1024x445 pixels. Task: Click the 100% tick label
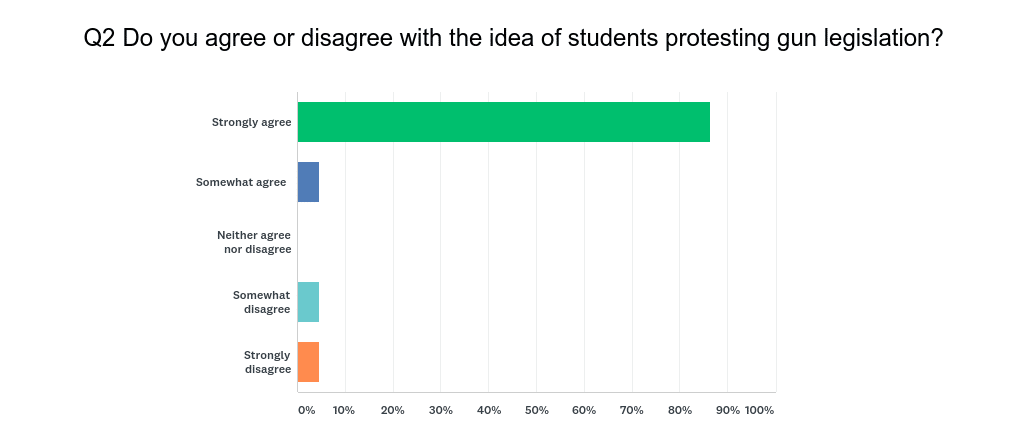[x=760, y=410]
